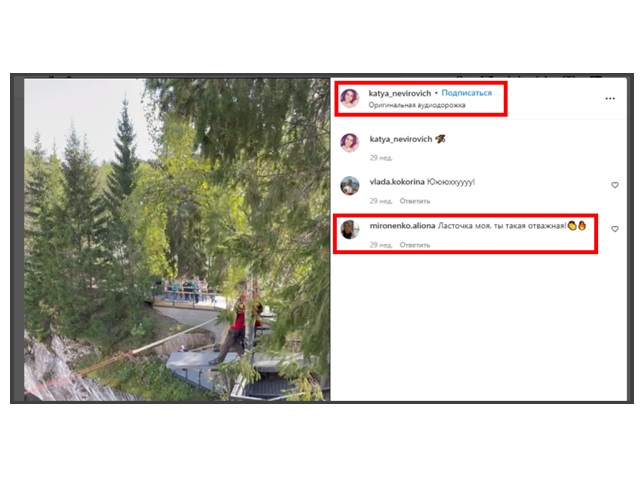Like vlada.kokorina's comment with heart icon
Viewport: 644px width, 499px height.
[x=615, y=185]
